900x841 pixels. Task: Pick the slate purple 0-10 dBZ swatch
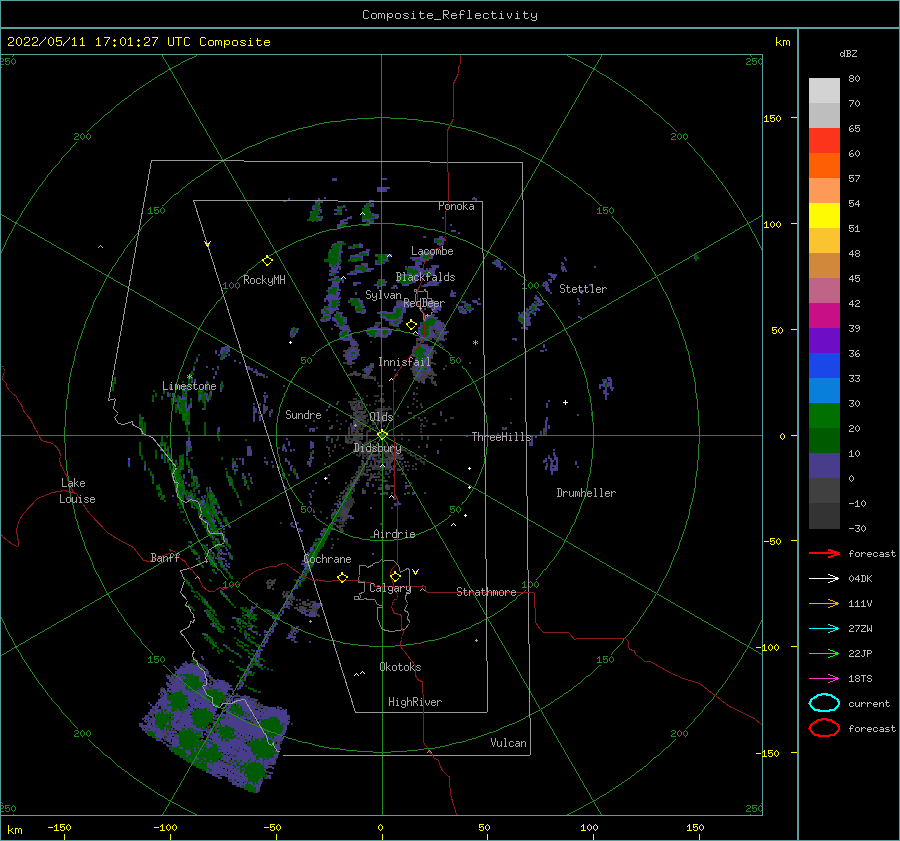[x=824, y=465]
